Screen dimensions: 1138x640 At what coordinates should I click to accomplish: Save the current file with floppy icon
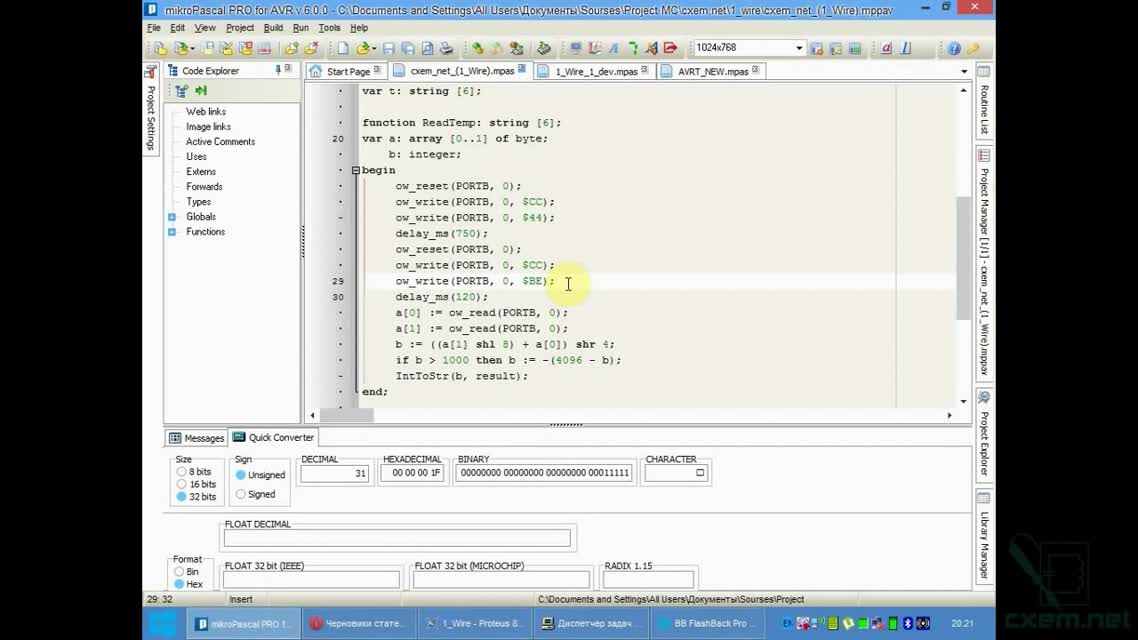388,48
